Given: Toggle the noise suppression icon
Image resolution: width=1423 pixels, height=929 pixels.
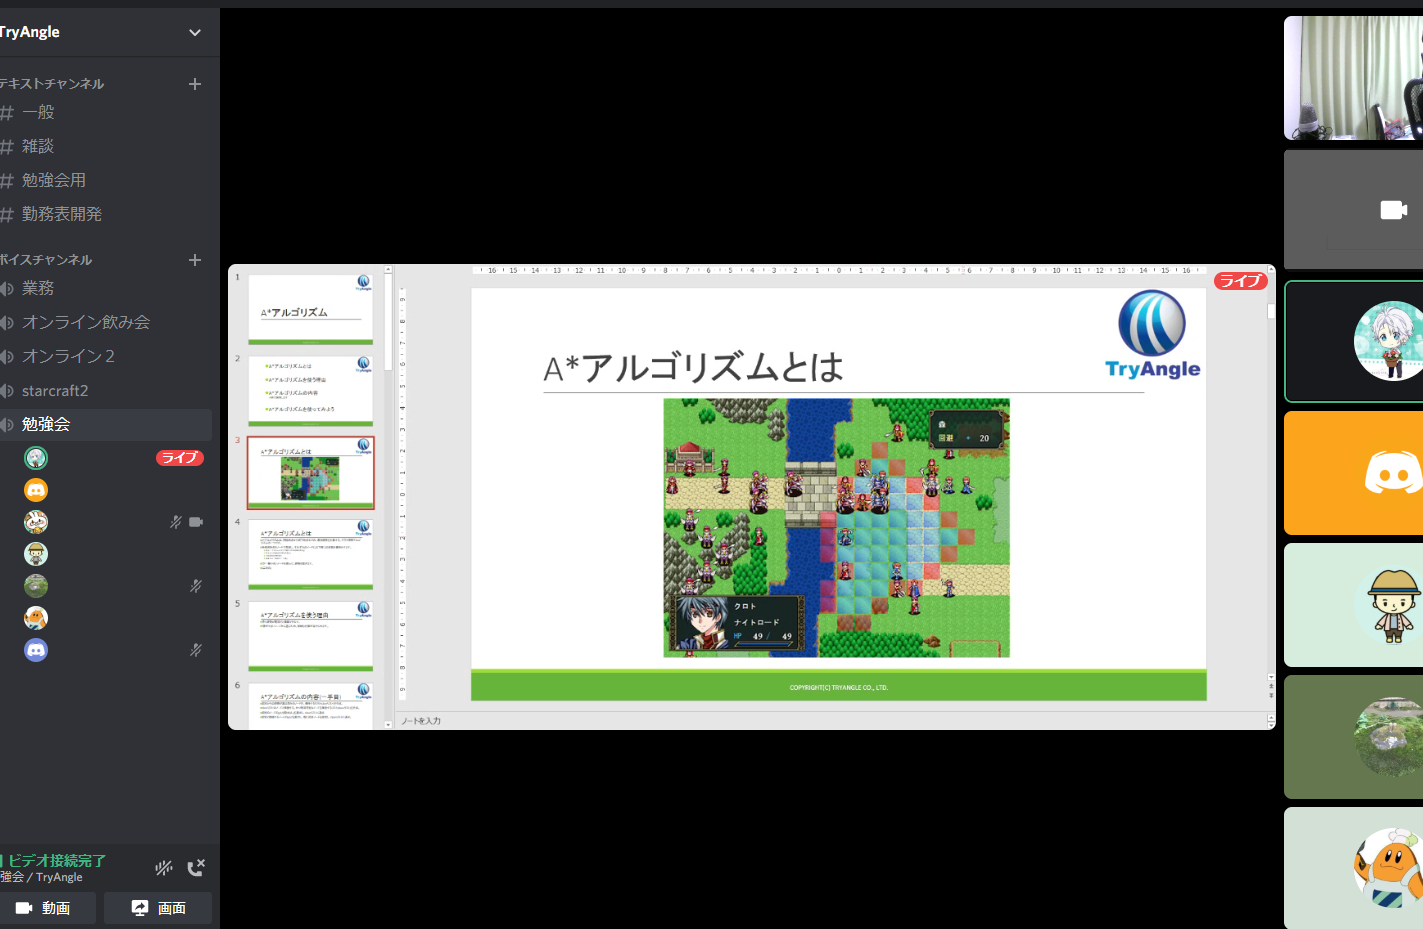Looking at the screenshot, I should [x=164, y=868].
